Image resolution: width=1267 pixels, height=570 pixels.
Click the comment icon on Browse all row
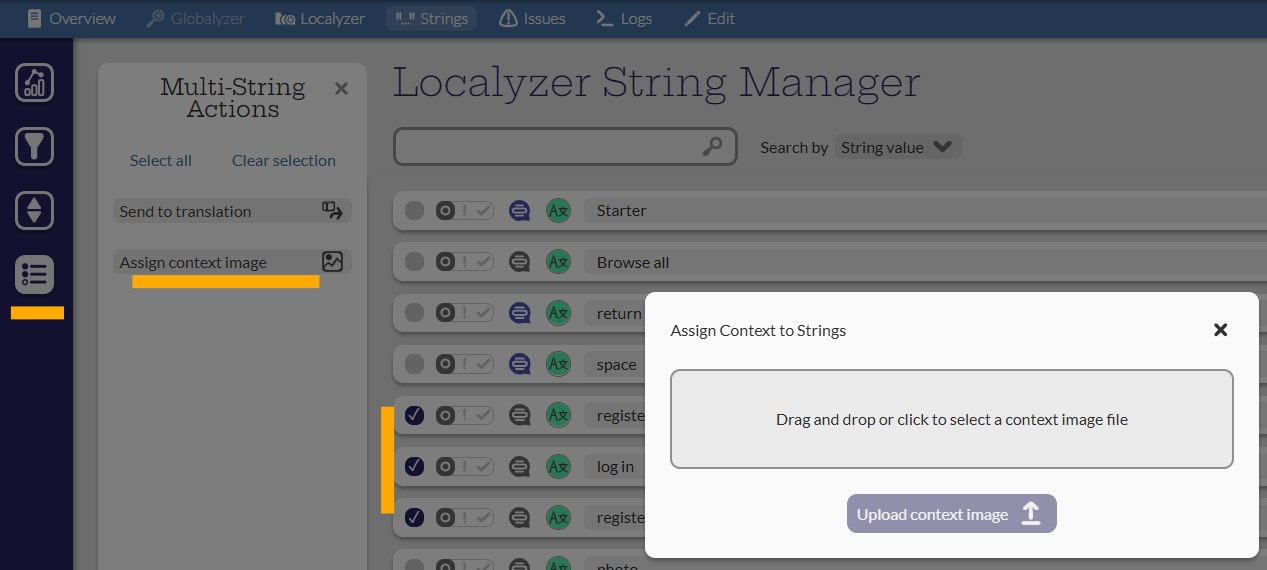pos(519,262)
